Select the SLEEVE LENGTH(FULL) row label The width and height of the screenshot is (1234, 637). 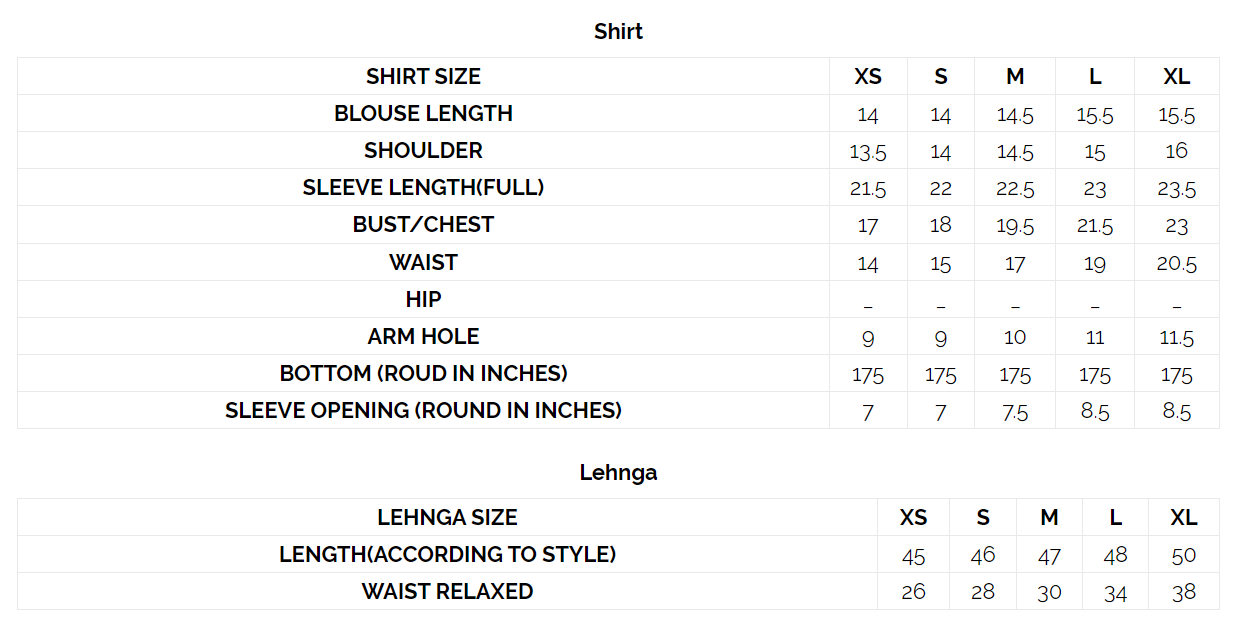point(423,187)
